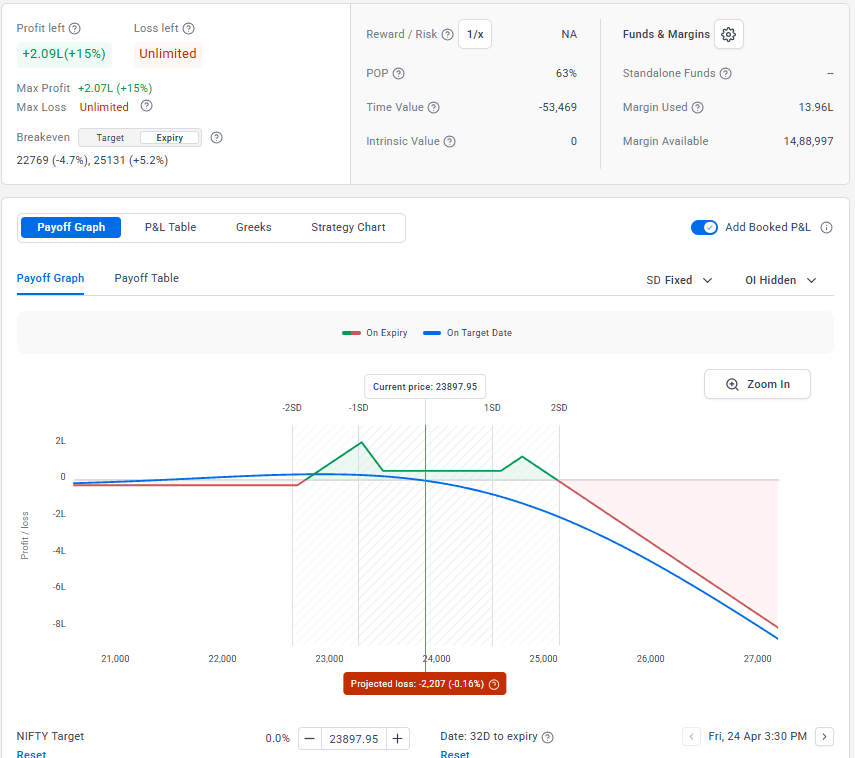Show Intrinsic Value help icon
The width and height of the screenshot is (855, 758).
tap(449, 142)
